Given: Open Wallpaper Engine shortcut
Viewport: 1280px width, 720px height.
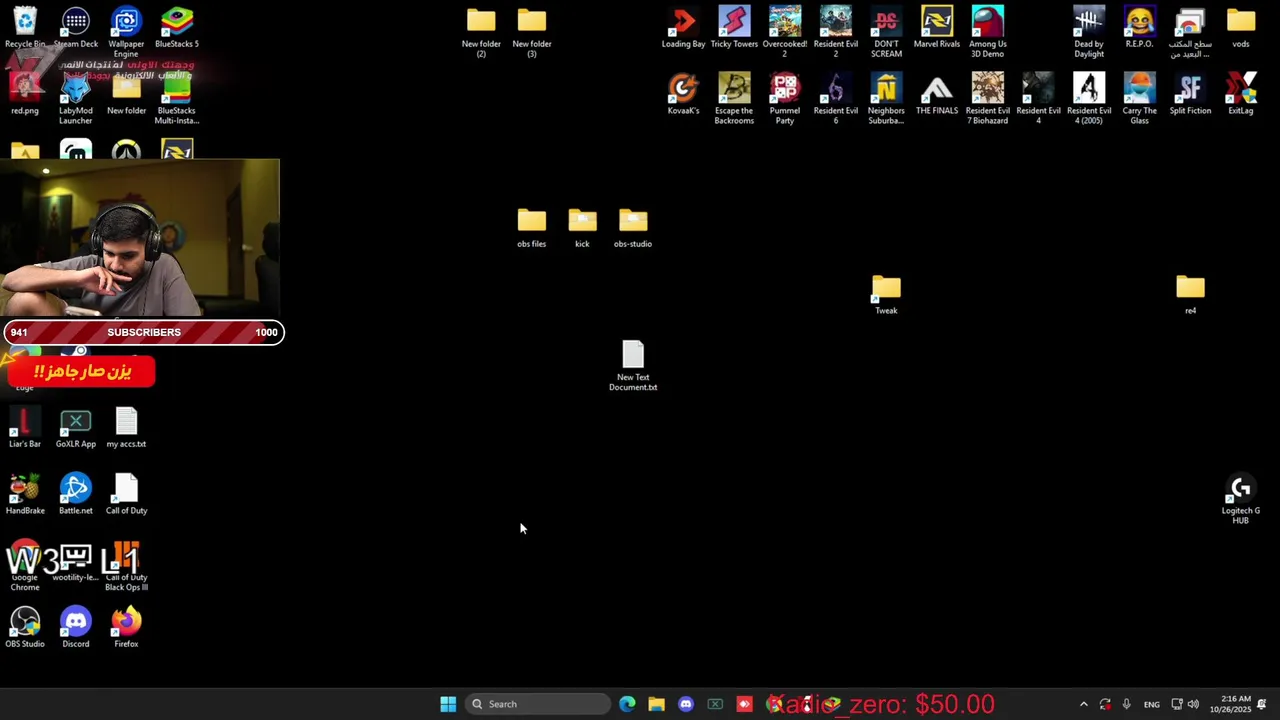Looking at the screenshot, I should 126,31.
